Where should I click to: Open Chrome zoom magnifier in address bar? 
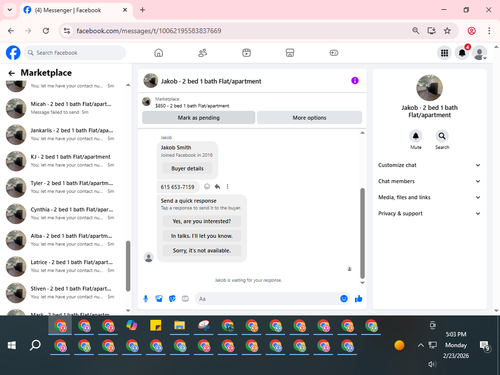coord(415,31)
